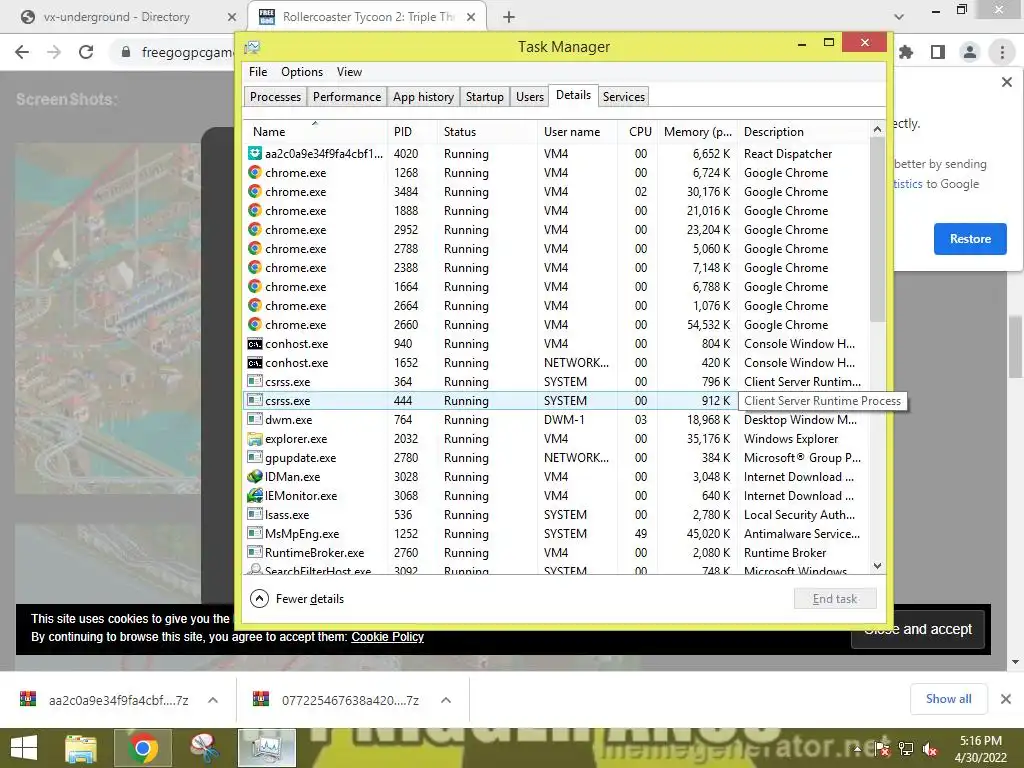
Task: Open the Windows Start button
Action: pos(24,748)
